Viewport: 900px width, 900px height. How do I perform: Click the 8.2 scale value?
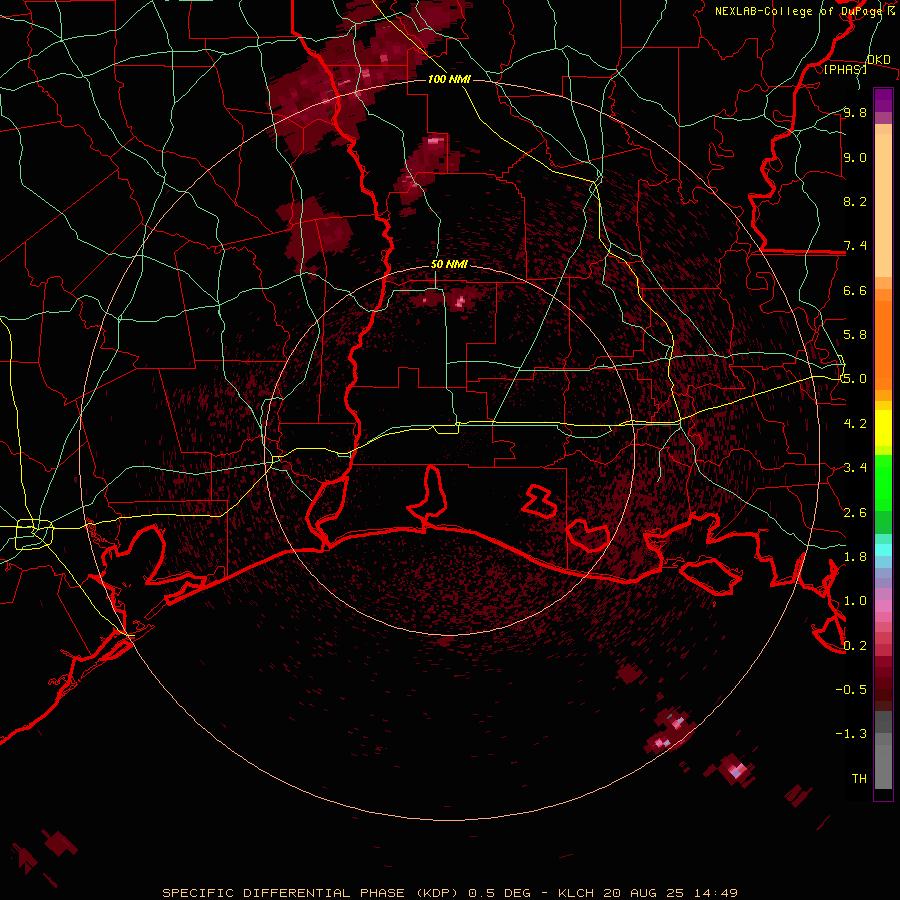[855, 202]
